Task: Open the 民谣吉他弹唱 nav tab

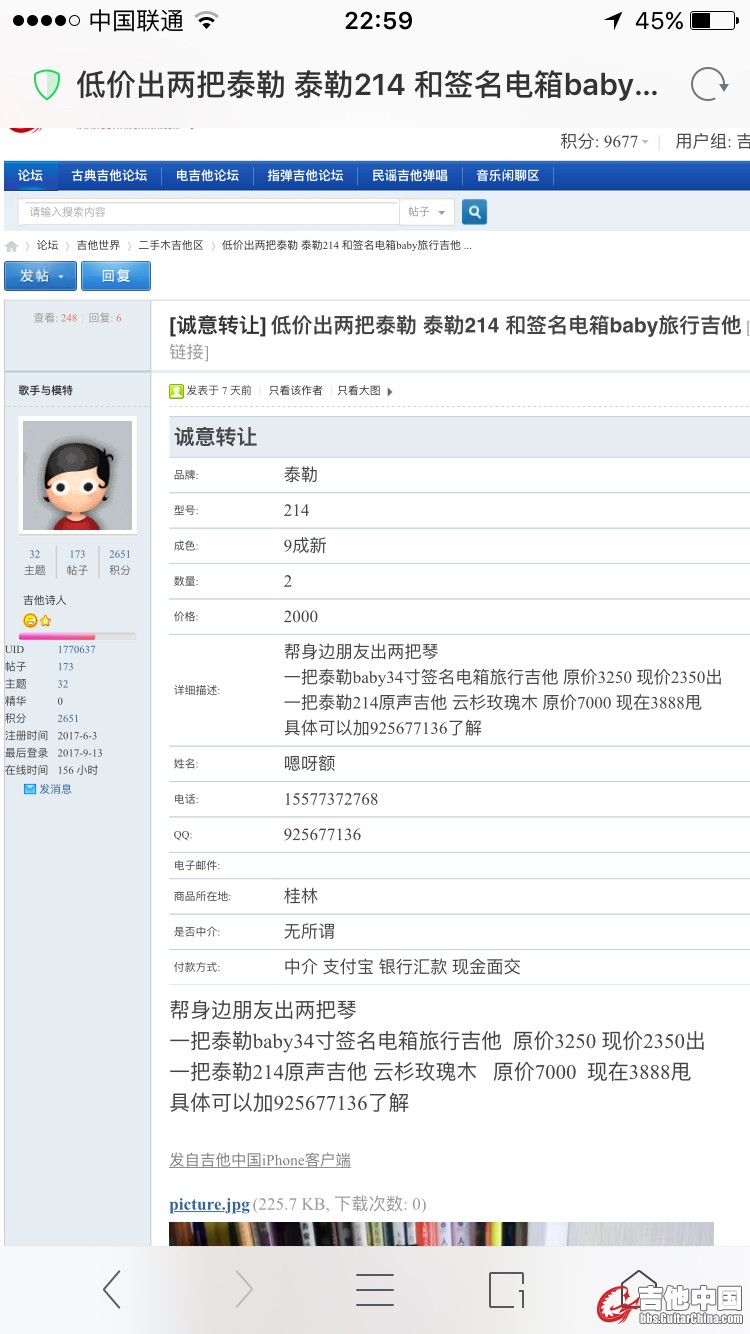Action: pos(410,175)
